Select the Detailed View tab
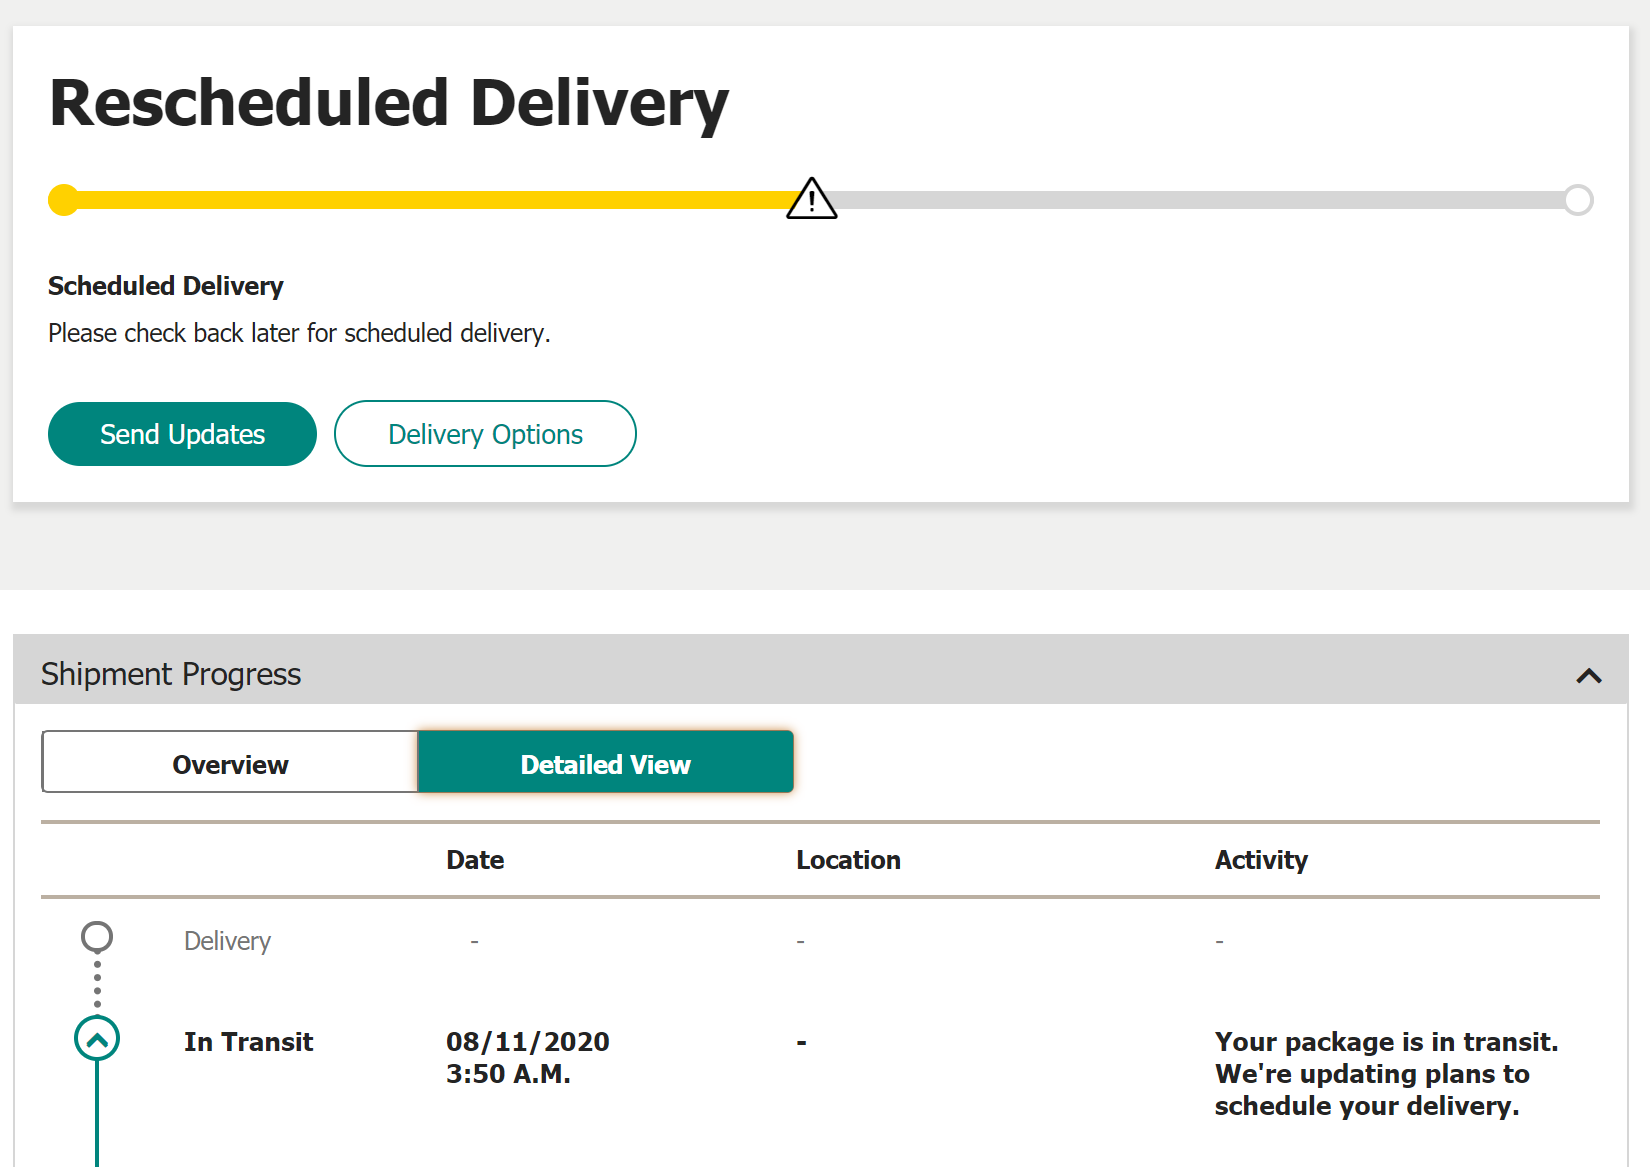The width and height of the screenshot is (1650, 1167). (606, 762)
